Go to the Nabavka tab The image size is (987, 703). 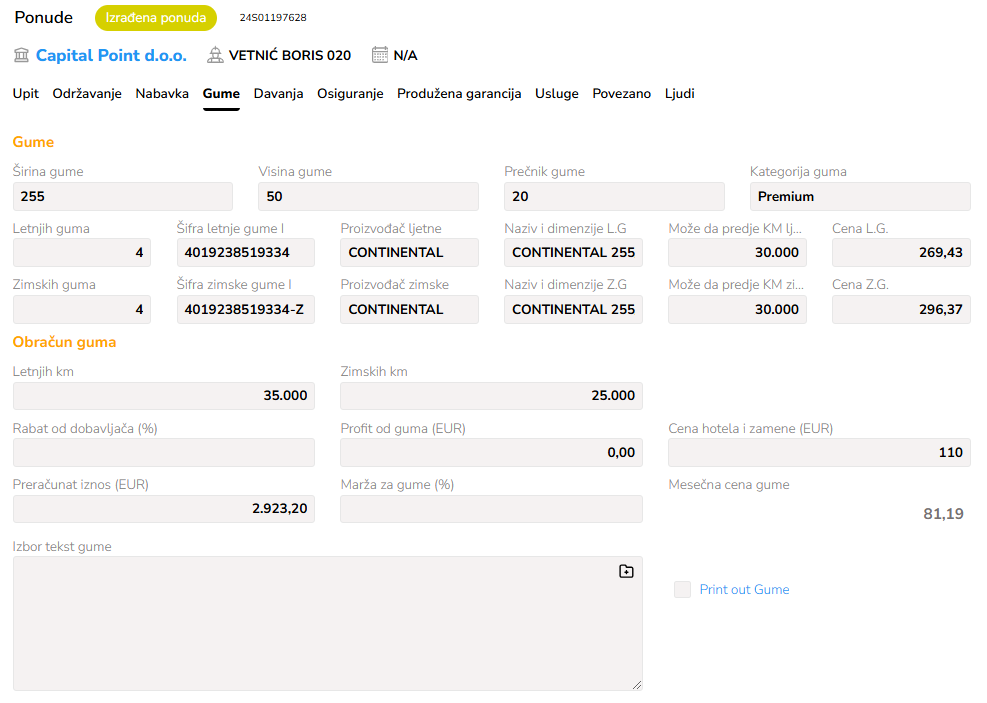click(162, 94)
